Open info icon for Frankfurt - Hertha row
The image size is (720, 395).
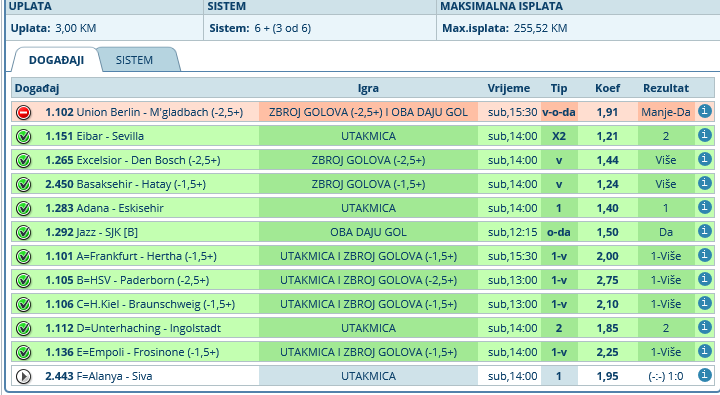[705, 255]
